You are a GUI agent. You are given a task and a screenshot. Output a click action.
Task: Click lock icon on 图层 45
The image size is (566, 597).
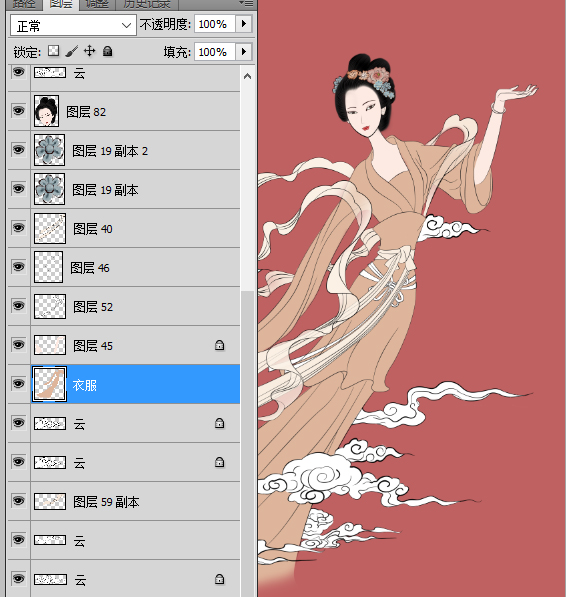click(x=220, y=345)
